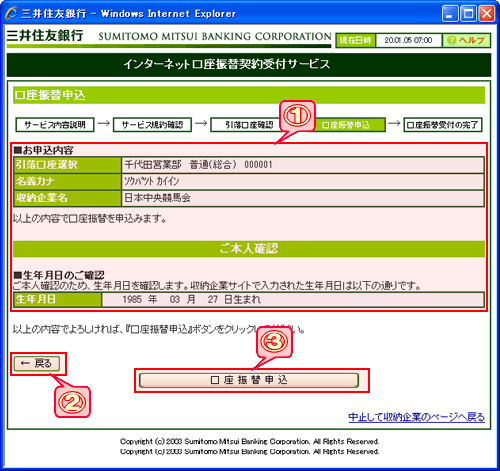Click the name value ソクハツト カイン
Viewport: 500px width, 471px height.
[152, 181]
